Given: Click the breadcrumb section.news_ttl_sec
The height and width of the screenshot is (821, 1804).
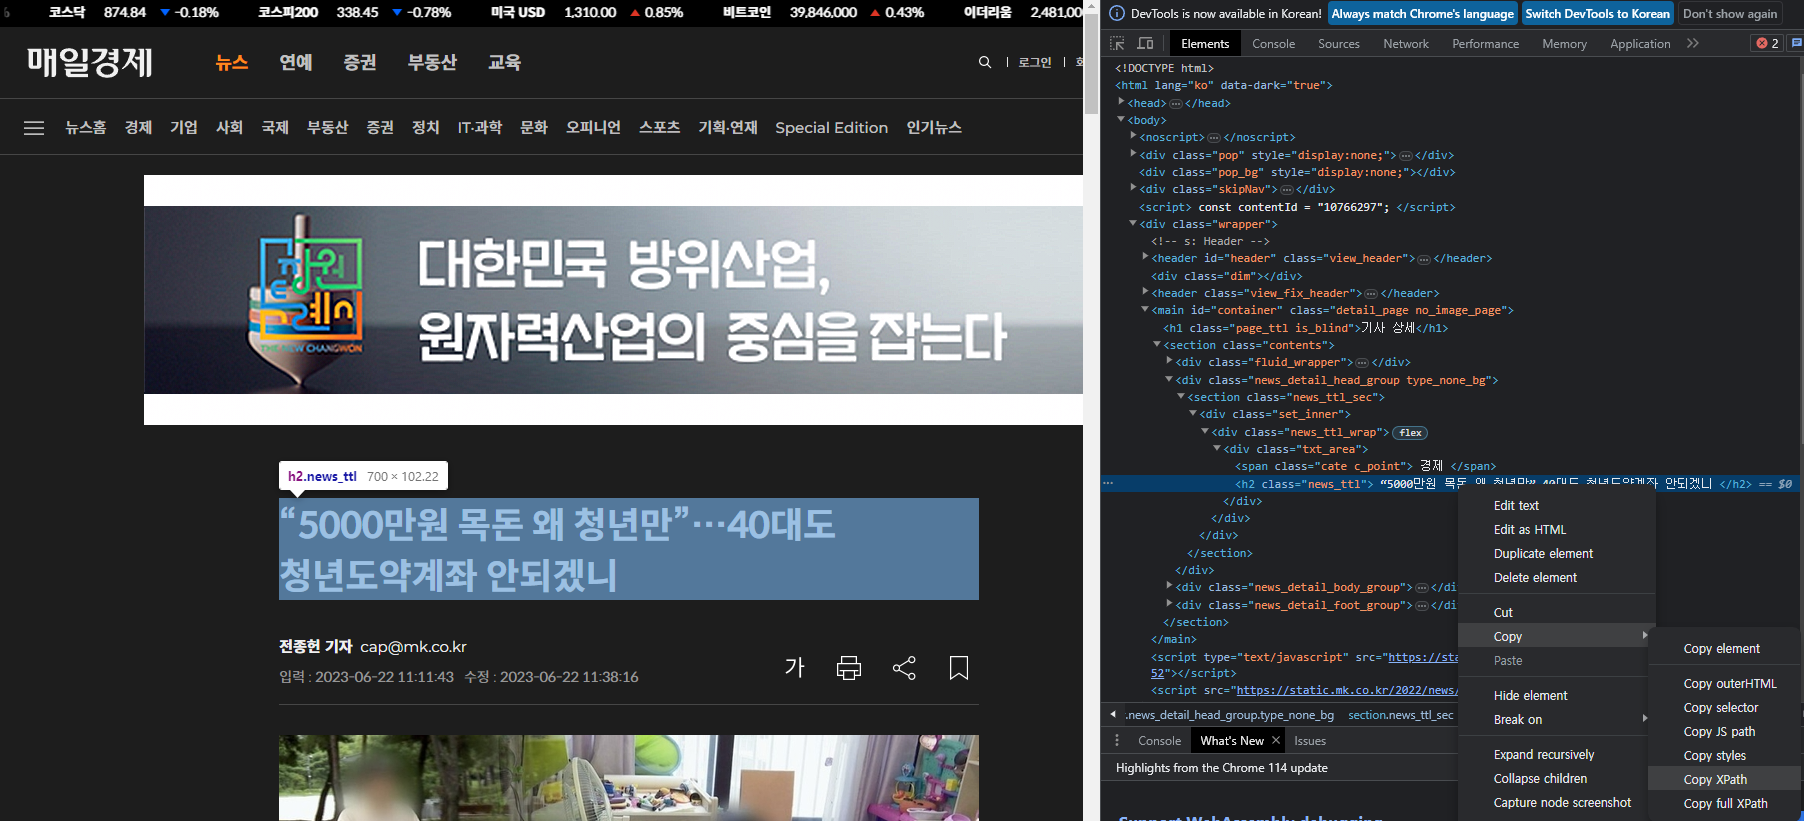Looking at the screenshot, I should [1400, 715].
